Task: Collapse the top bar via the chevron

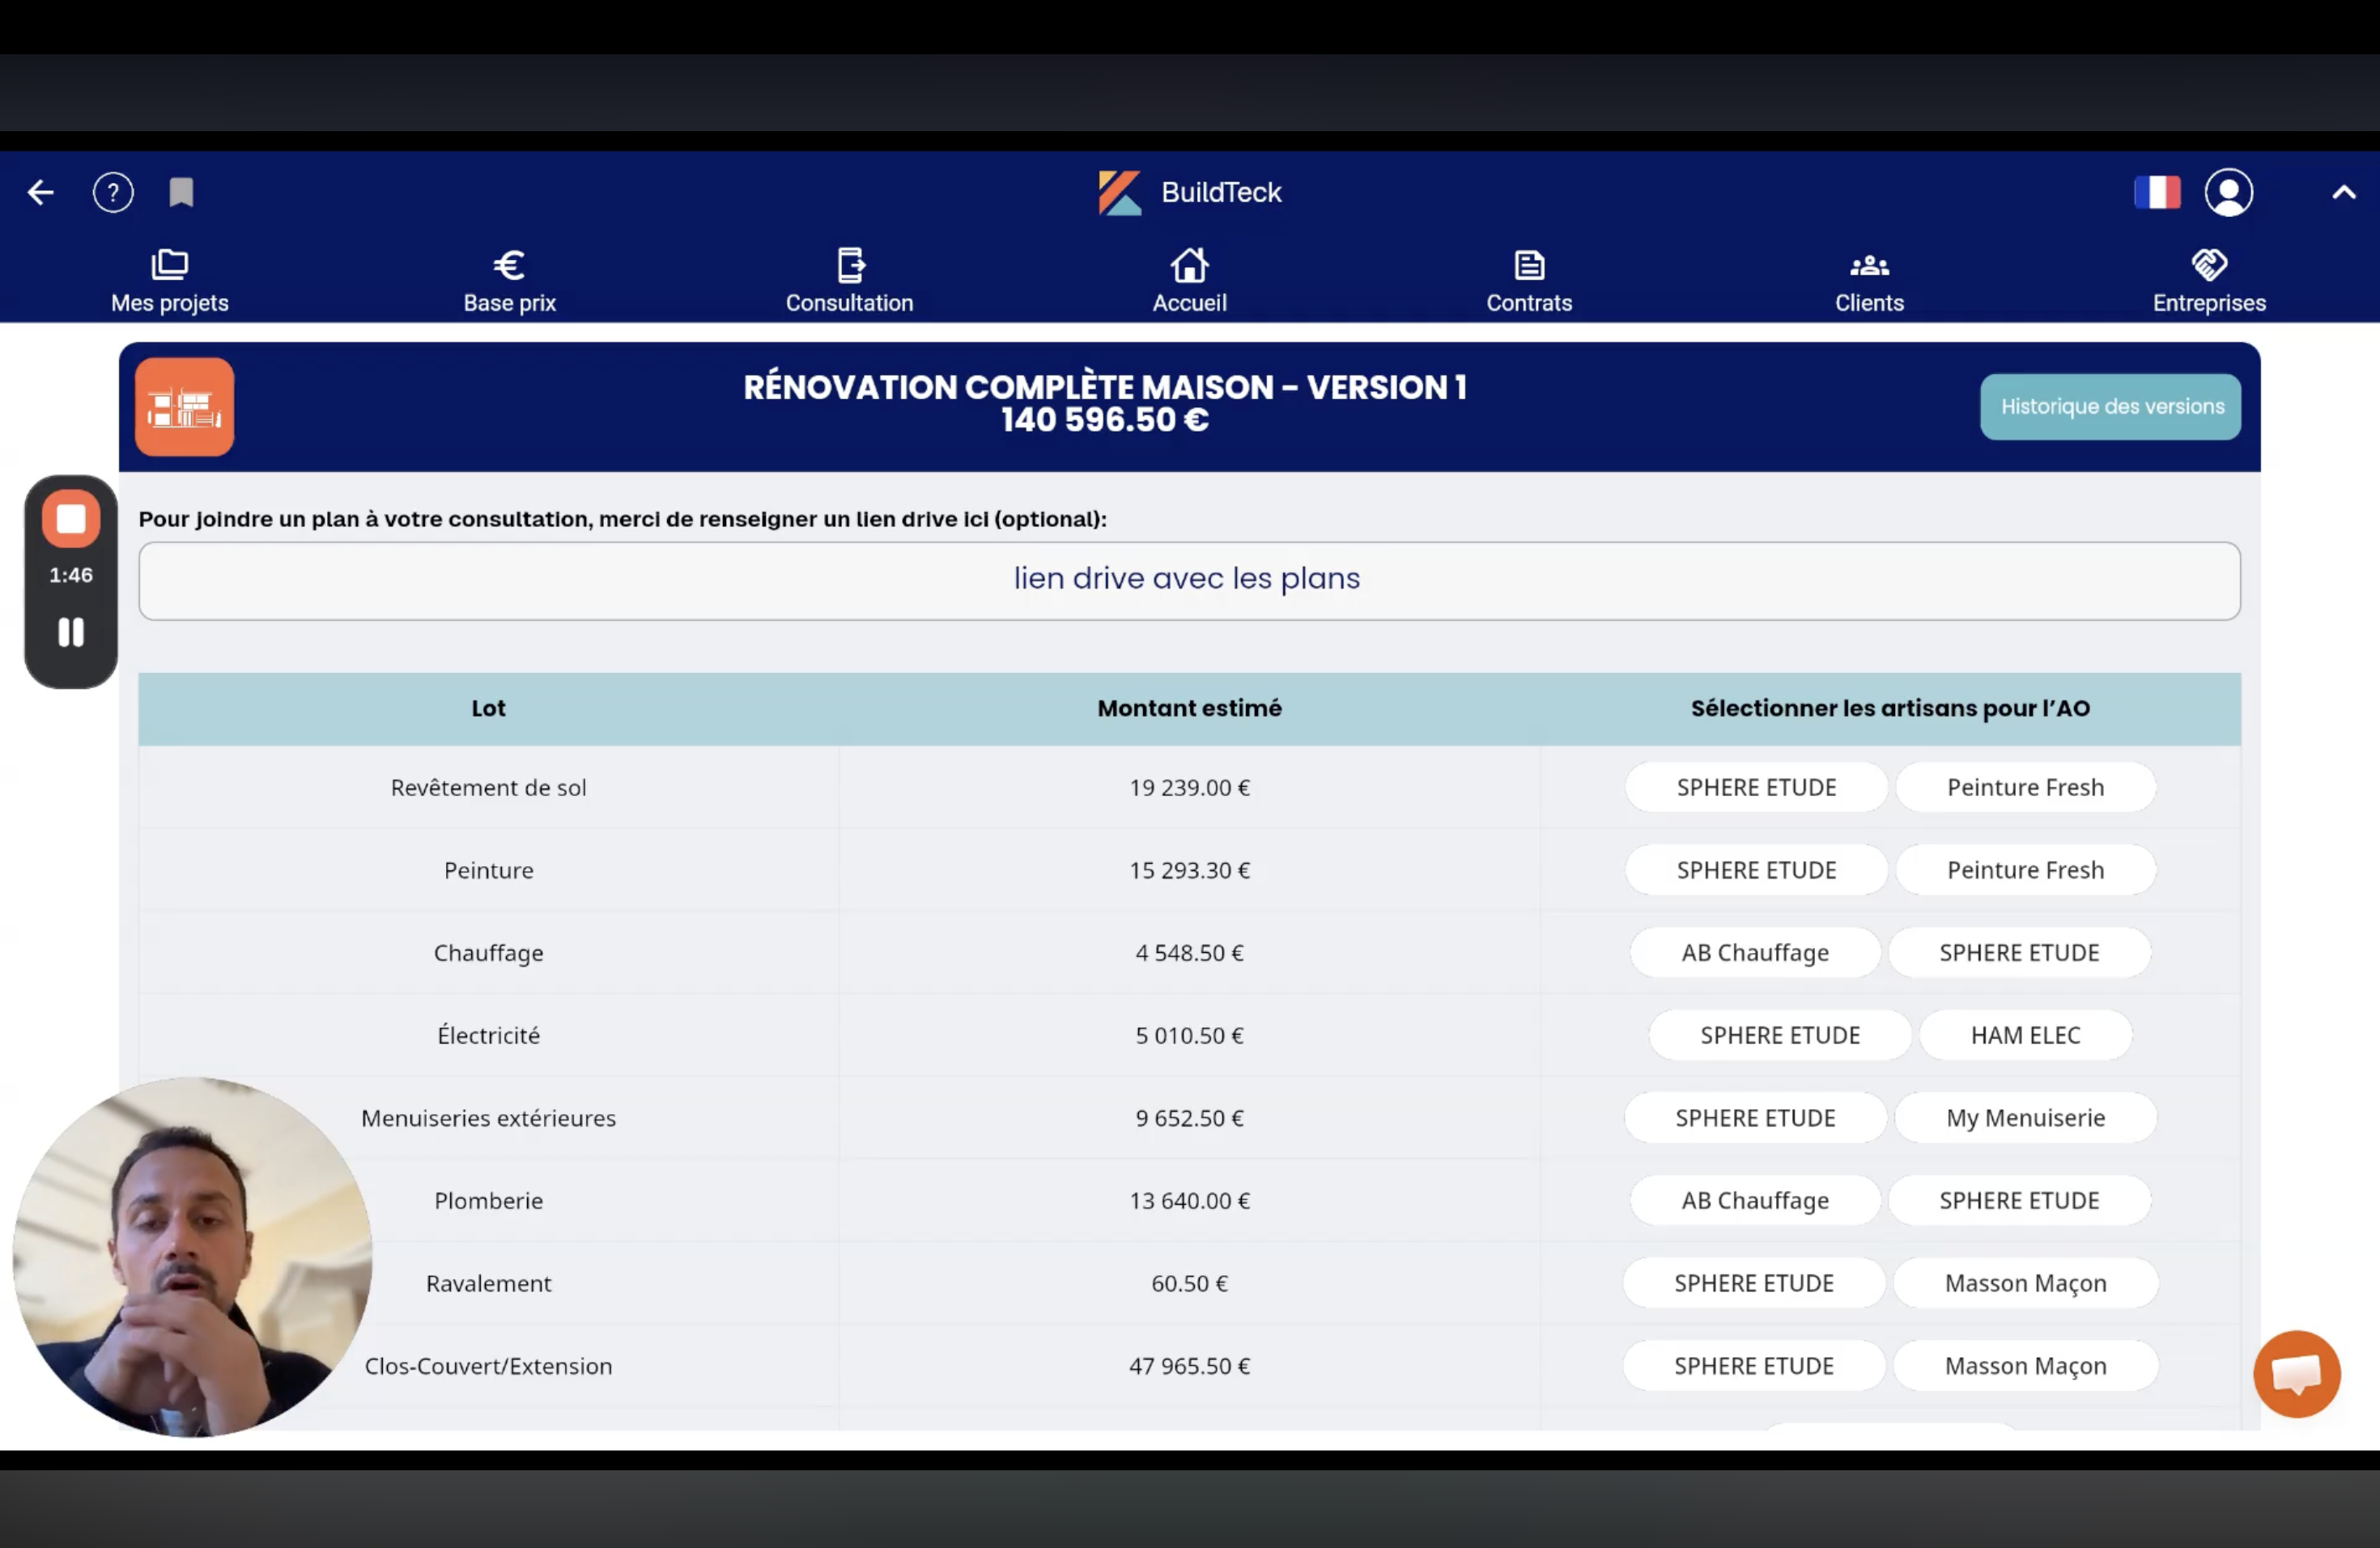Action: click(2343, 192)
